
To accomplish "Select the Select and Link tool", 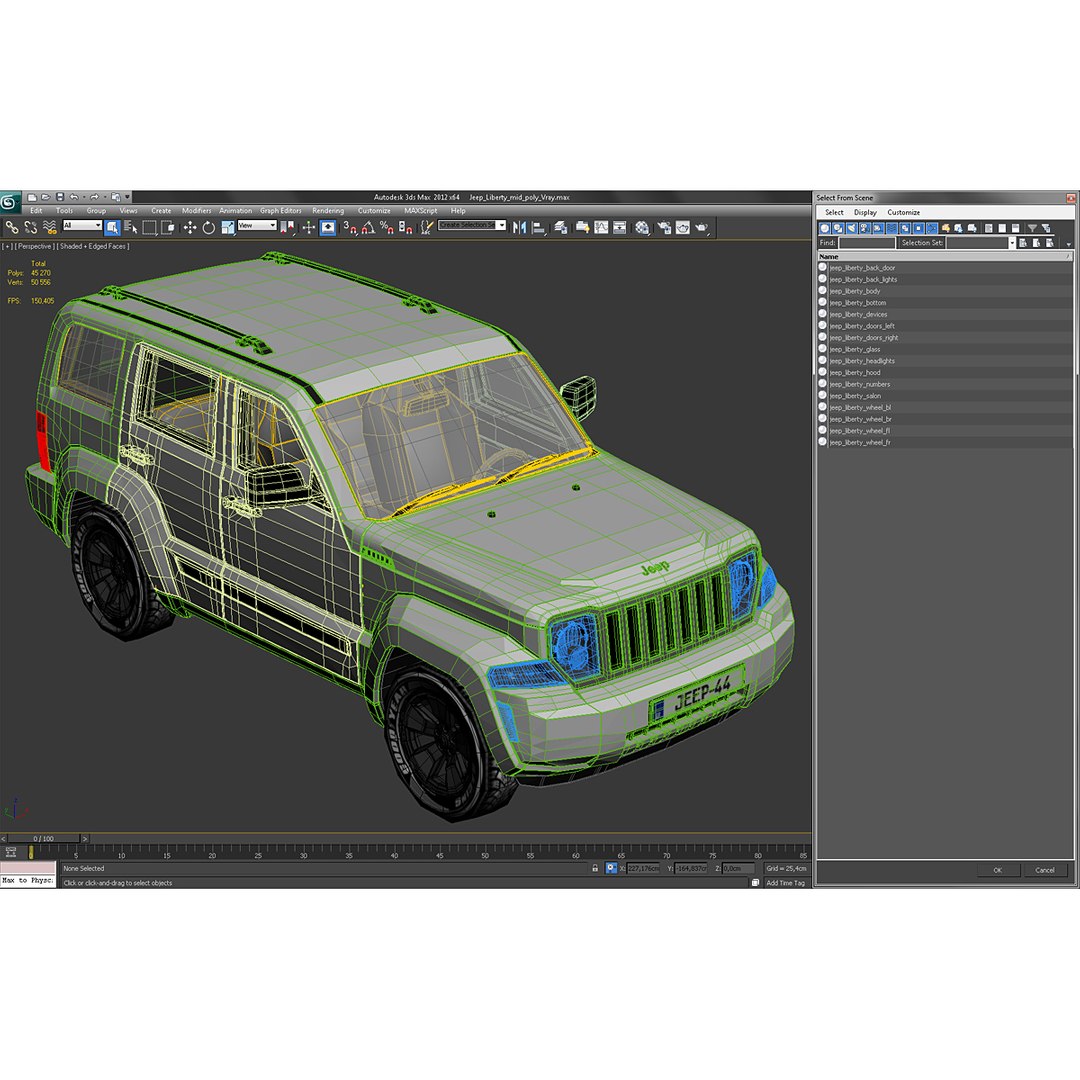I will tap(12, 227).
